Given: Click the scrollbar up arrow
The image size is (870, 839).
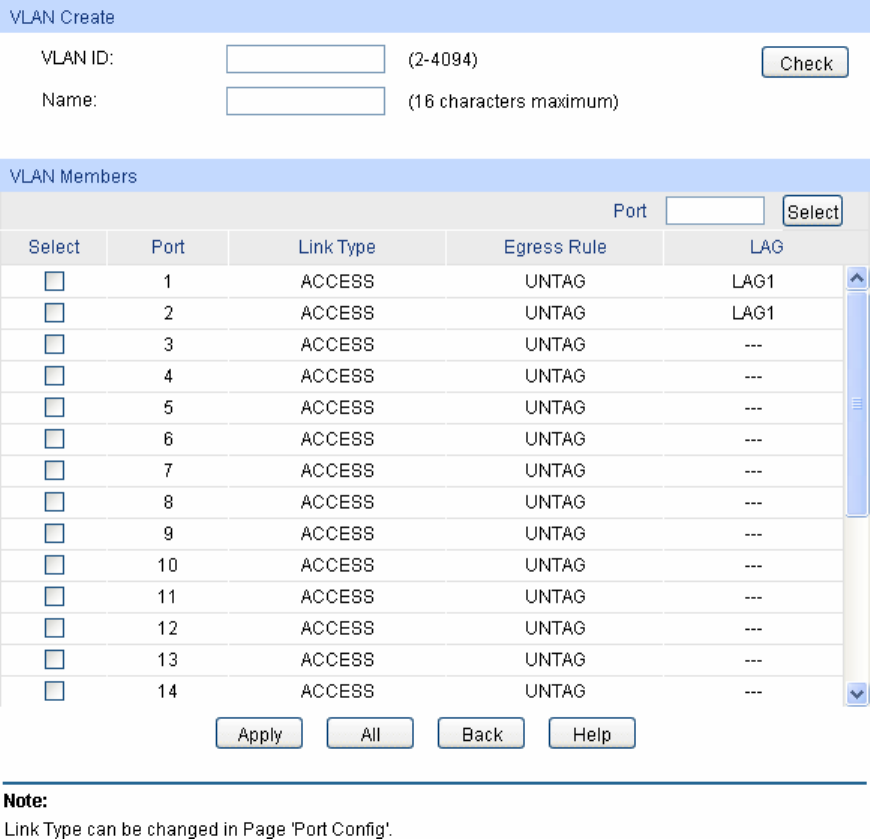Looking at the screenshot, I should pyautogui.click(x=856, y=279).
